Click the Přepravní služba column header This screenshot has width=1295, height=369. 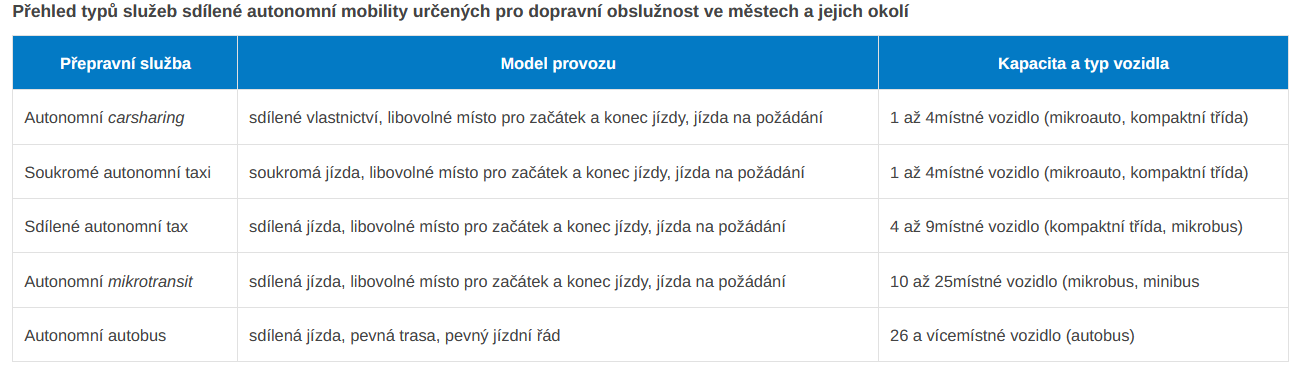(x=125, y=63)
